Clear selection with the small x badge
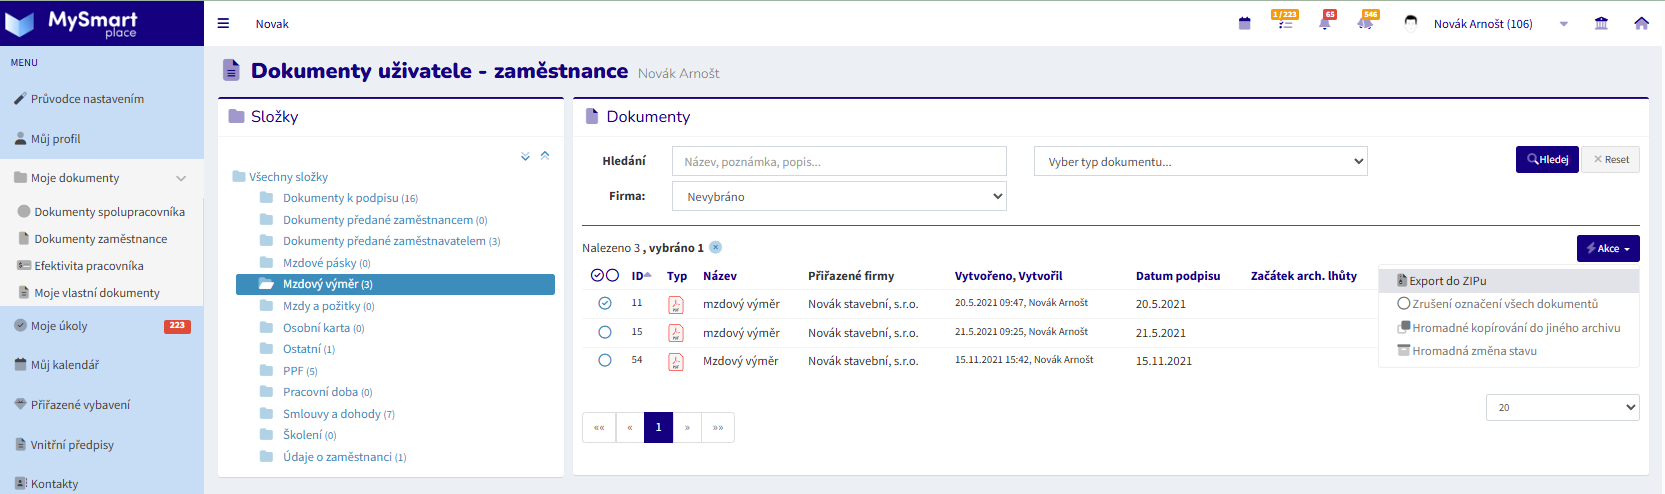The image size is (1665, 494). (716, 247)
